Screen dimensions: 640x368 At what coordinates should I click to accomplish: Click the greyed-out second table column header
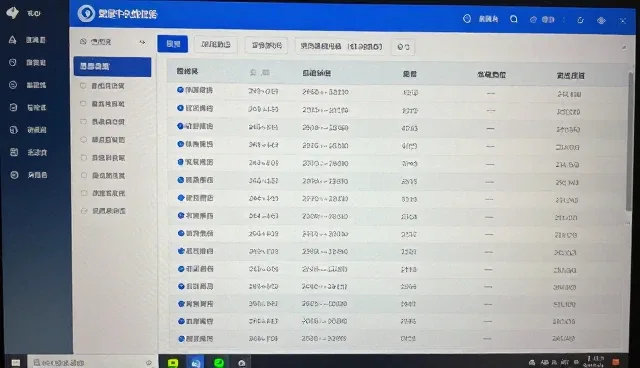tap(260, 72)
